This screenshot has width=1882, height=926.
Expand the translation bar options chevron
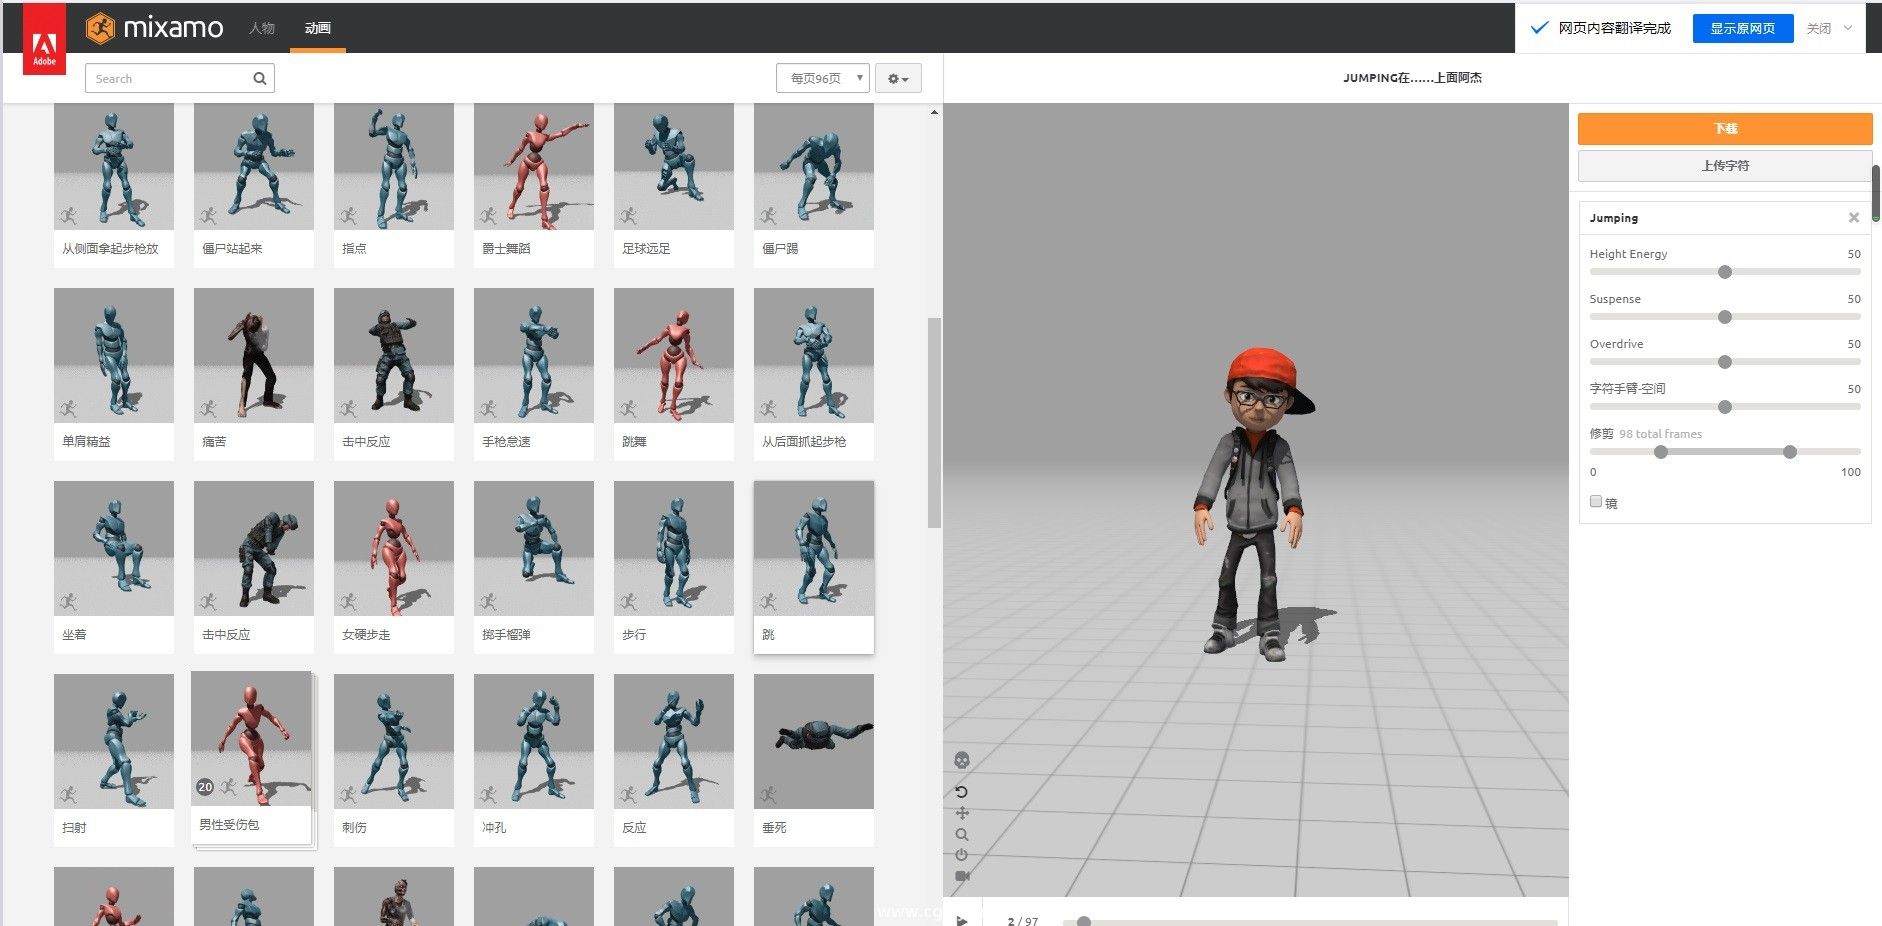click(x=1848, y=28)
